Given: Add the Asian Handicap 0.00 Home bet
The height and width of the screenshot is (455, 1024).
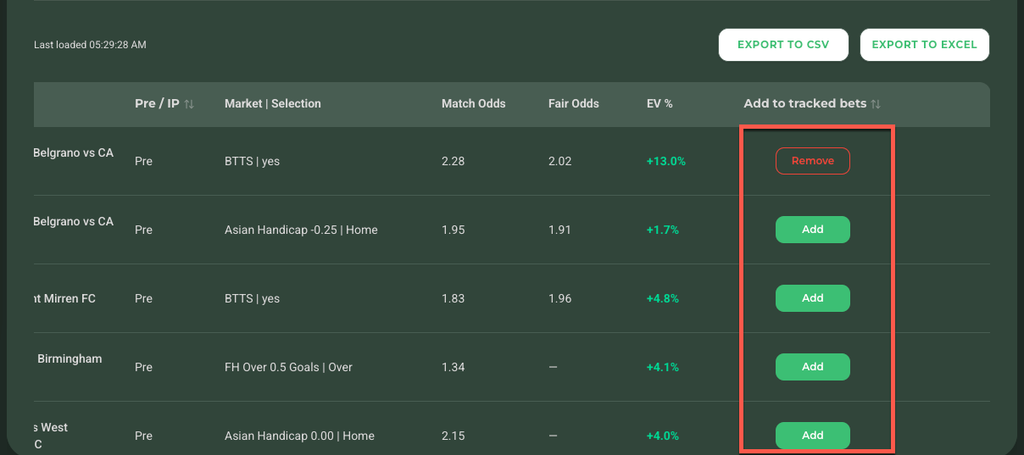Looking at the screenshot, I should point(812,435).
